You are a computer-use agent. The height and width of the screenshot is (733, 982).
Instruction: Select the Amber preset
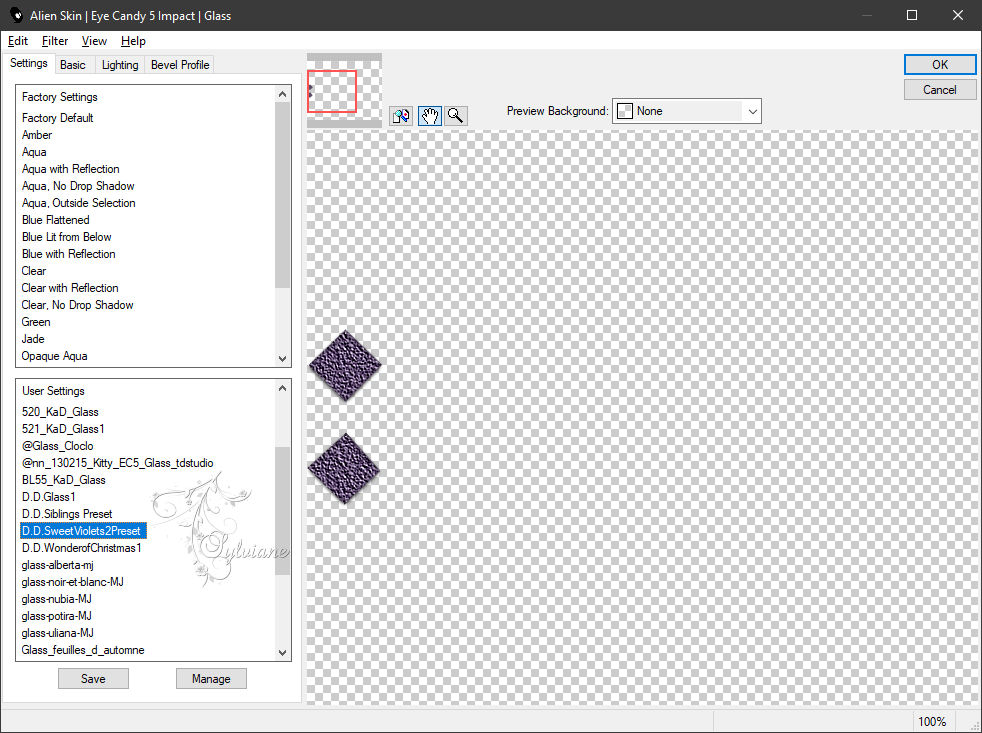tap(37, 135)
